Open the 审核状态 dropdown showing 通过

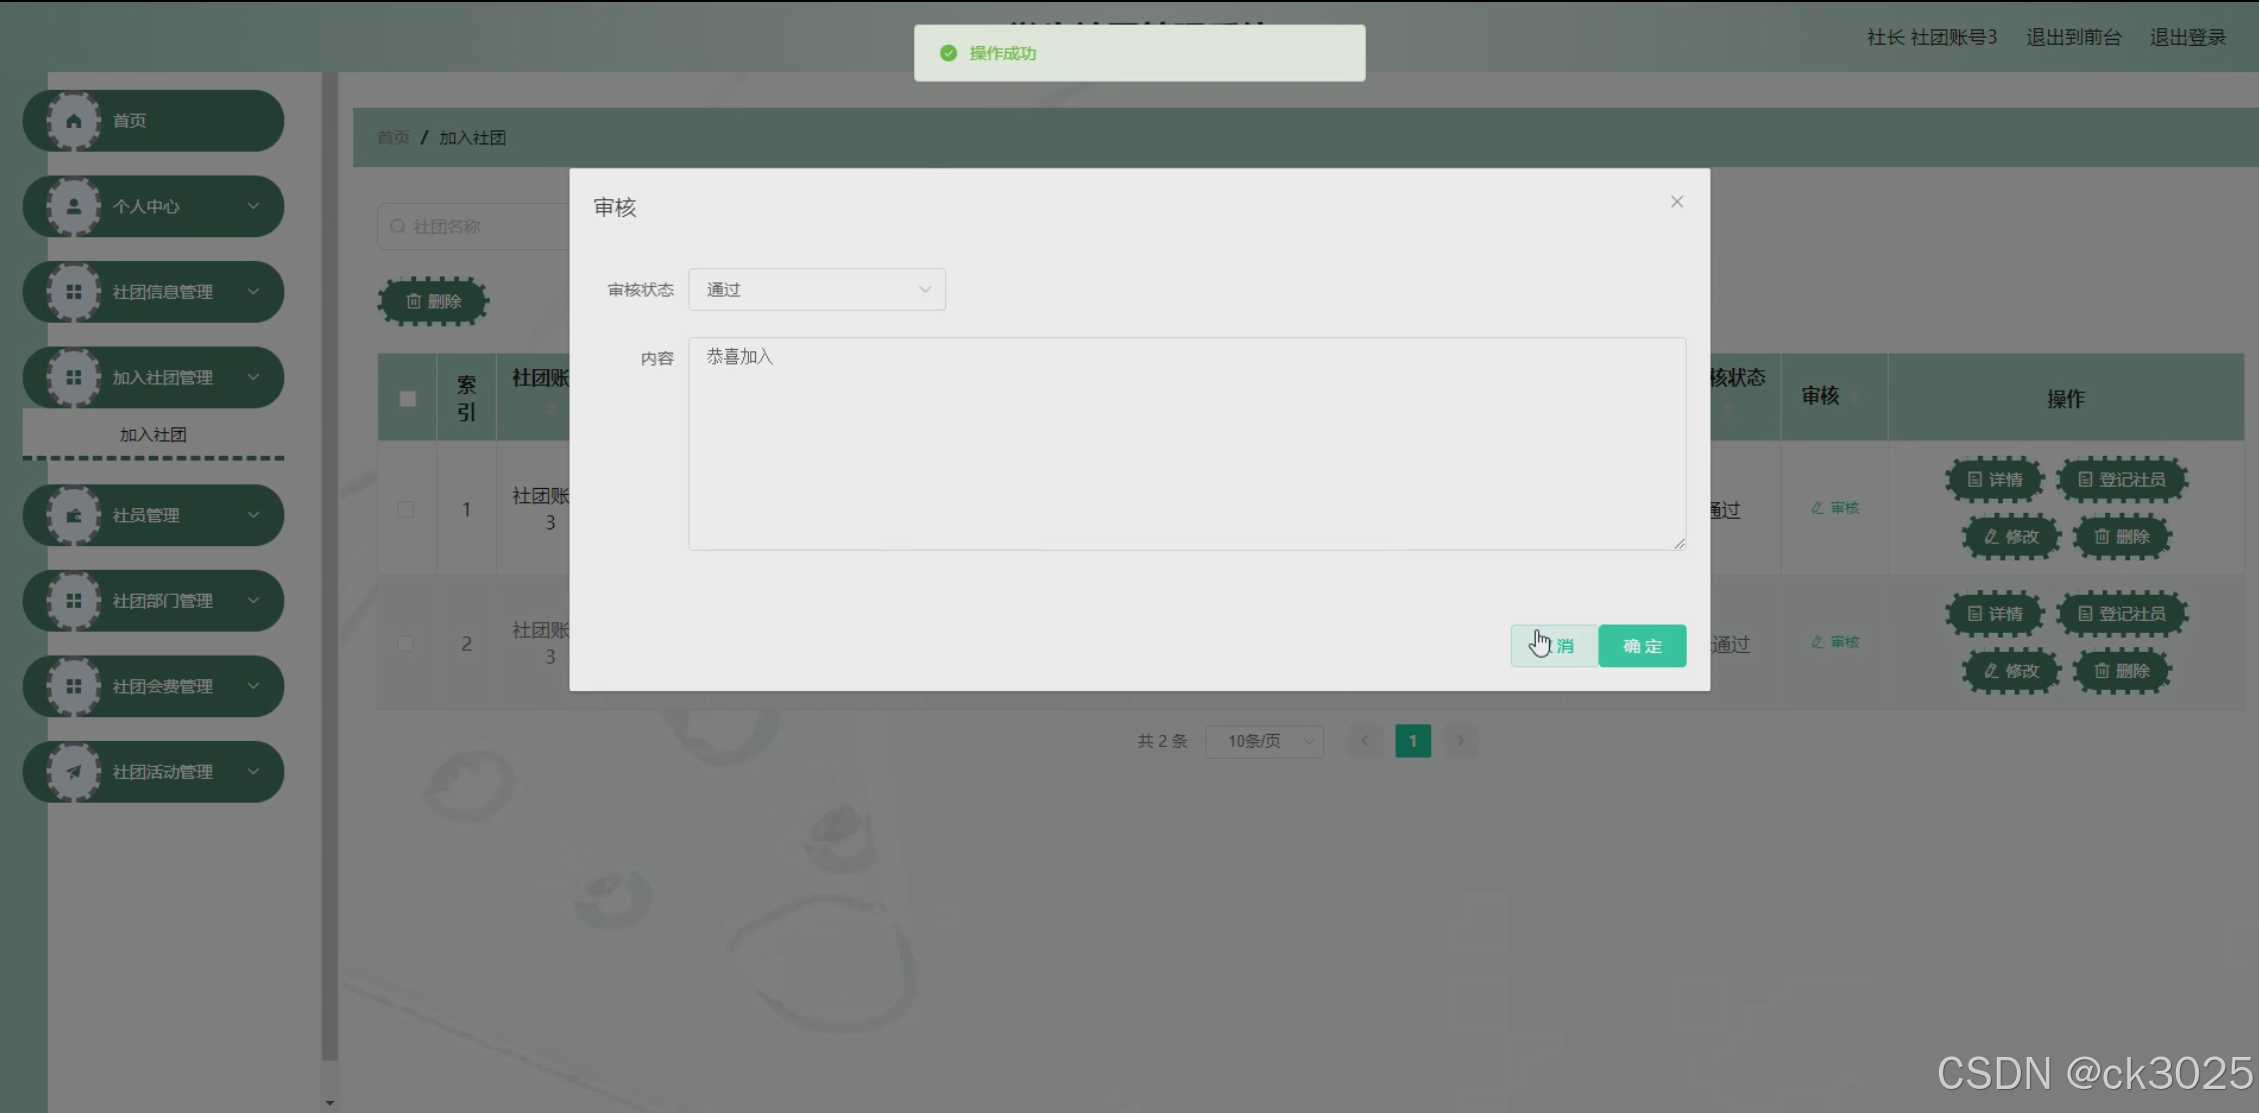click(x=816, y=290)
